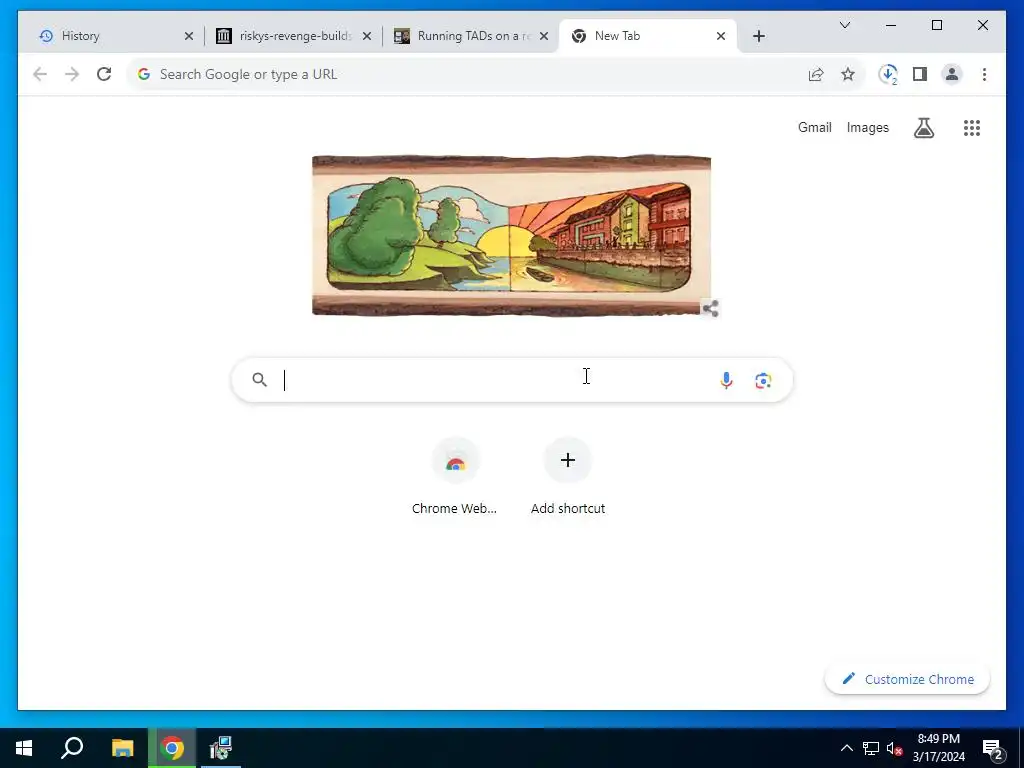The image size is (1024, 768).
Task: Open Google Lens image search icon
Action: [x=763, y=380]
